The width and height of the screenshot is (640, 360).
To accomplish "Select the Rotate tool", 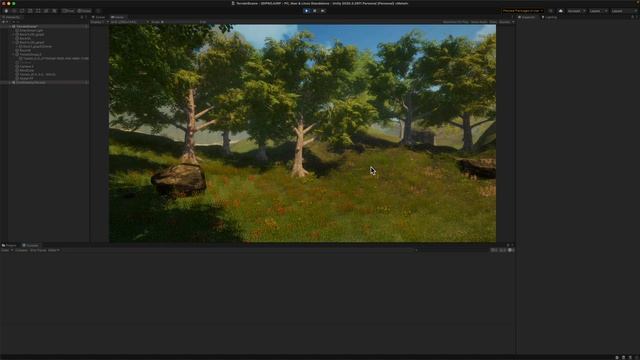I will coord(22,11).
